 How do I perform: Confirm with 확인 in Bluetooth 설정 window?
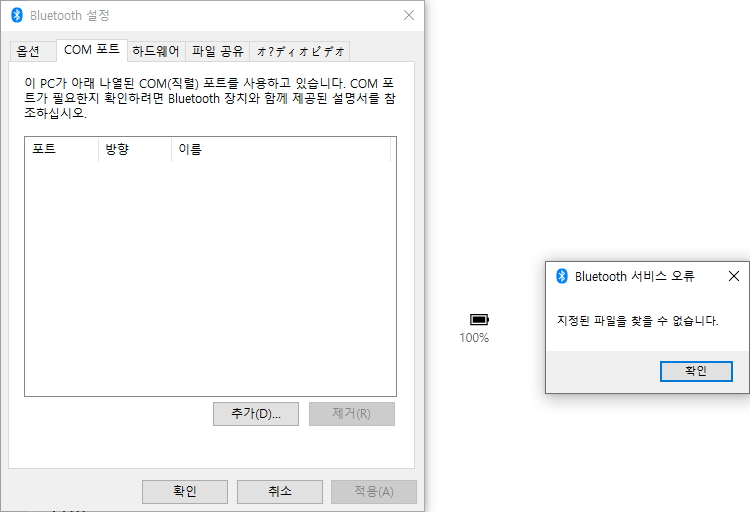click(x=185, y=491)
